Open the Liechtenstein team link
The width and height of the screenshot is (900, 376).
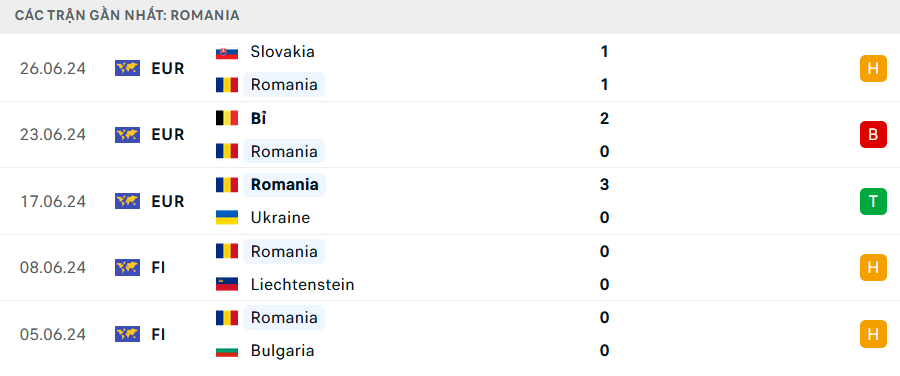click(302, 284)
